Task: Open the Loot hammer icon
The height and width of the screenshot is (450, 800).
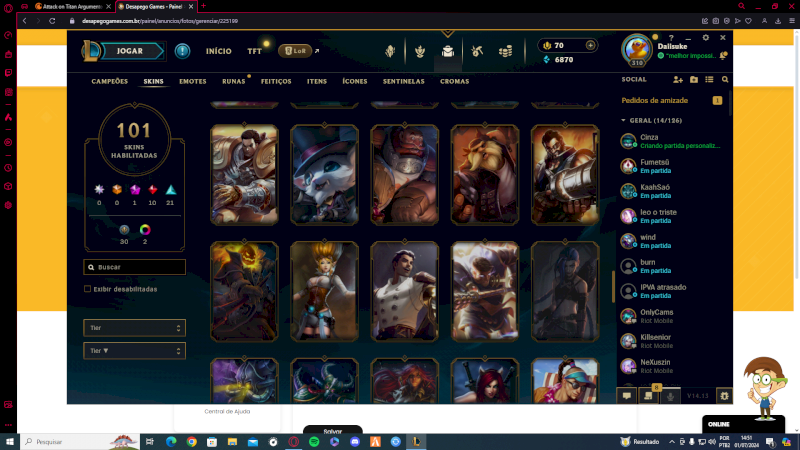Action: coord(477,51)
